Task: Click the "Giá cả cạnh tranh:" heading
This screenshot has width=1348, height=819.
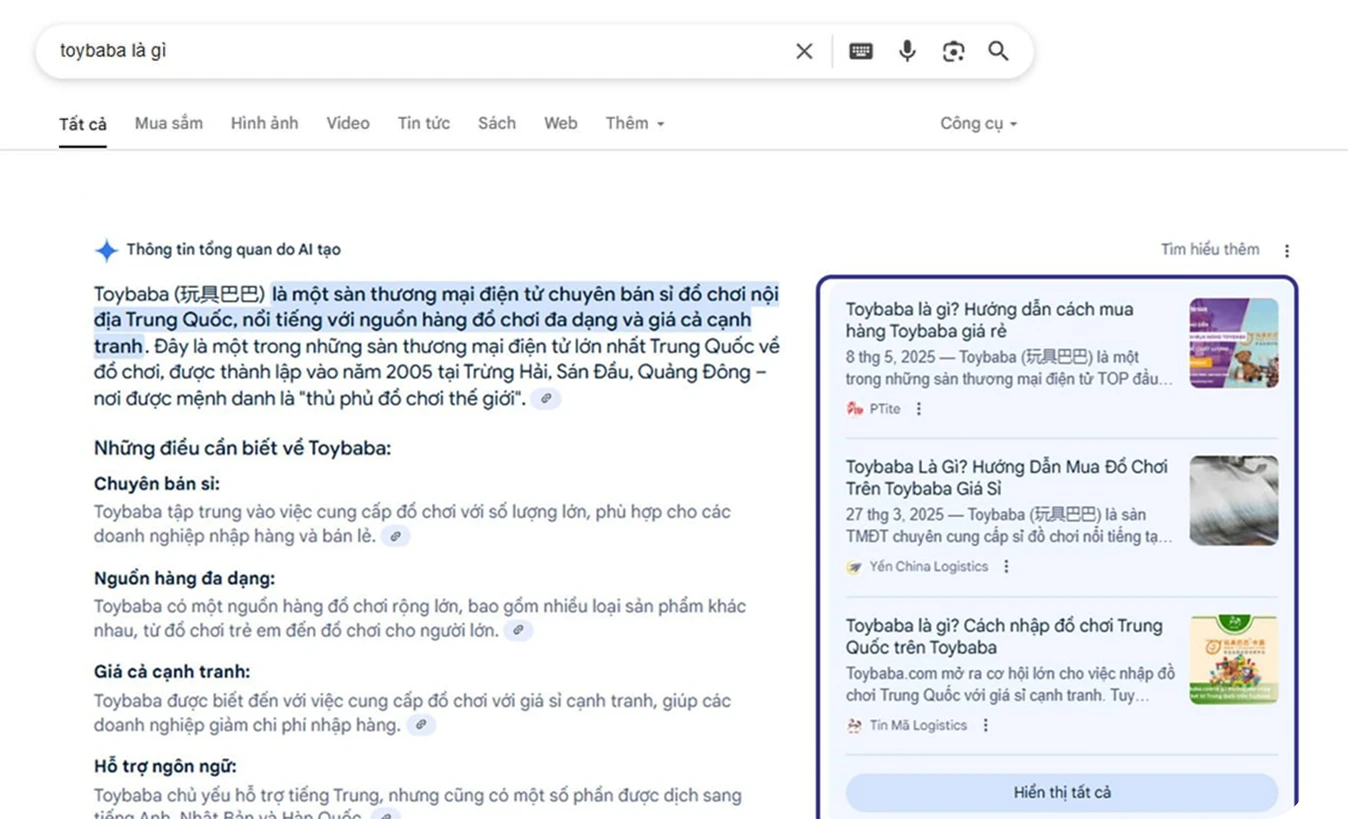Action: [172, 672]
